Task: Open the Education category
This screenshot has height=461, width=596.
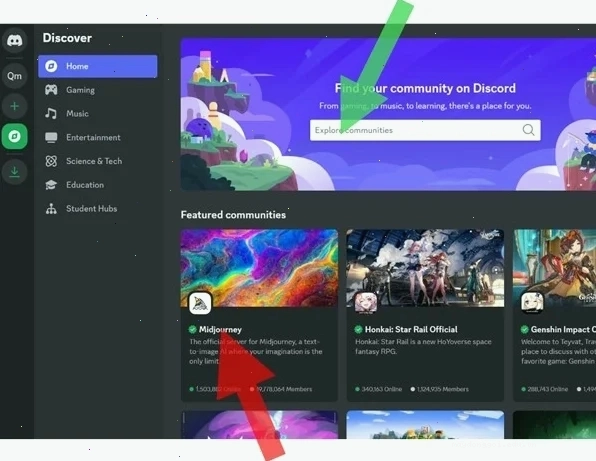Action: (x=98, y=185)
